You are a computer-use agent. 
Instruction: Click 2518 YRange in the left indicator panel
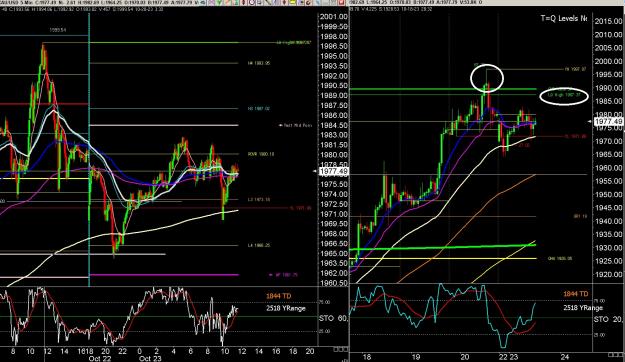click(286, 308)
